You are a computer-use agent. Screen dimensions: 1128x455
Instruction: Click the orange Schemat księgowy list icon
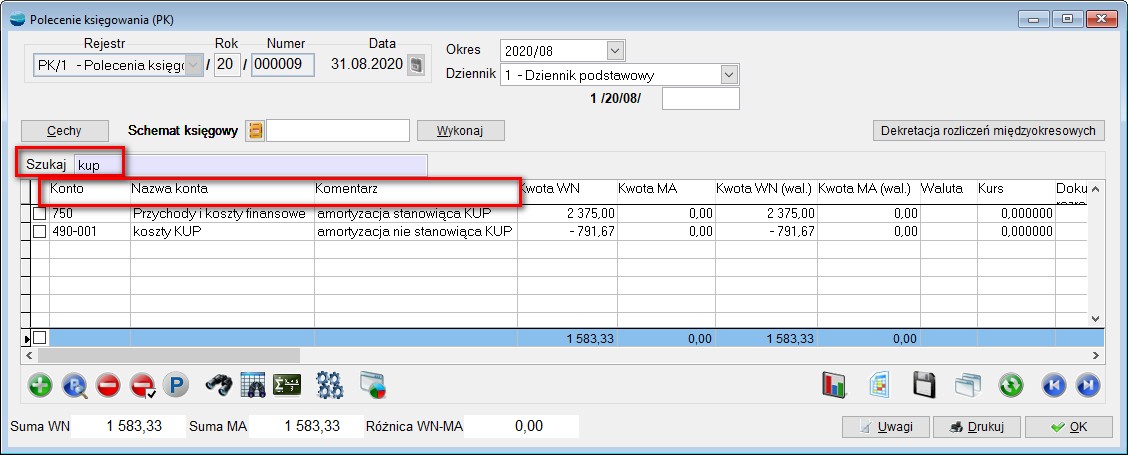(255, 130)
